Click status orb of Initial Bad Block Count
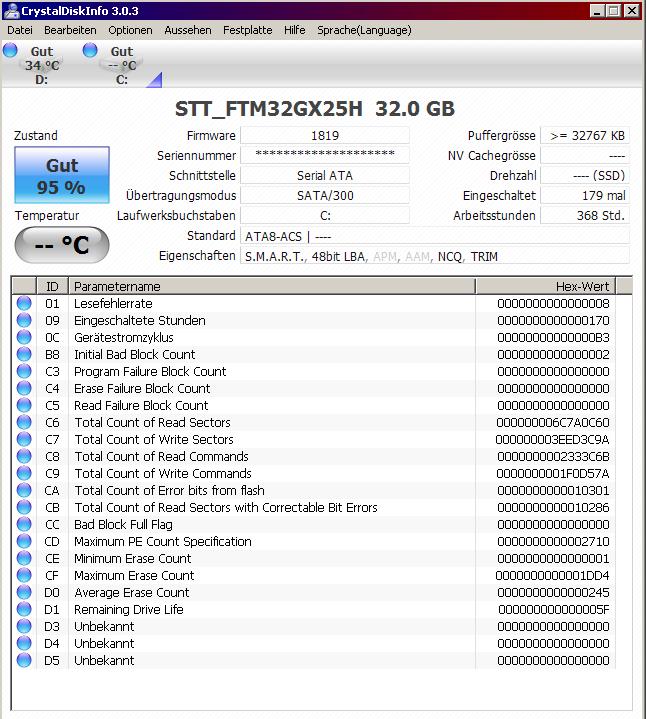Viewport: 646px width, 719px height. 24,354
